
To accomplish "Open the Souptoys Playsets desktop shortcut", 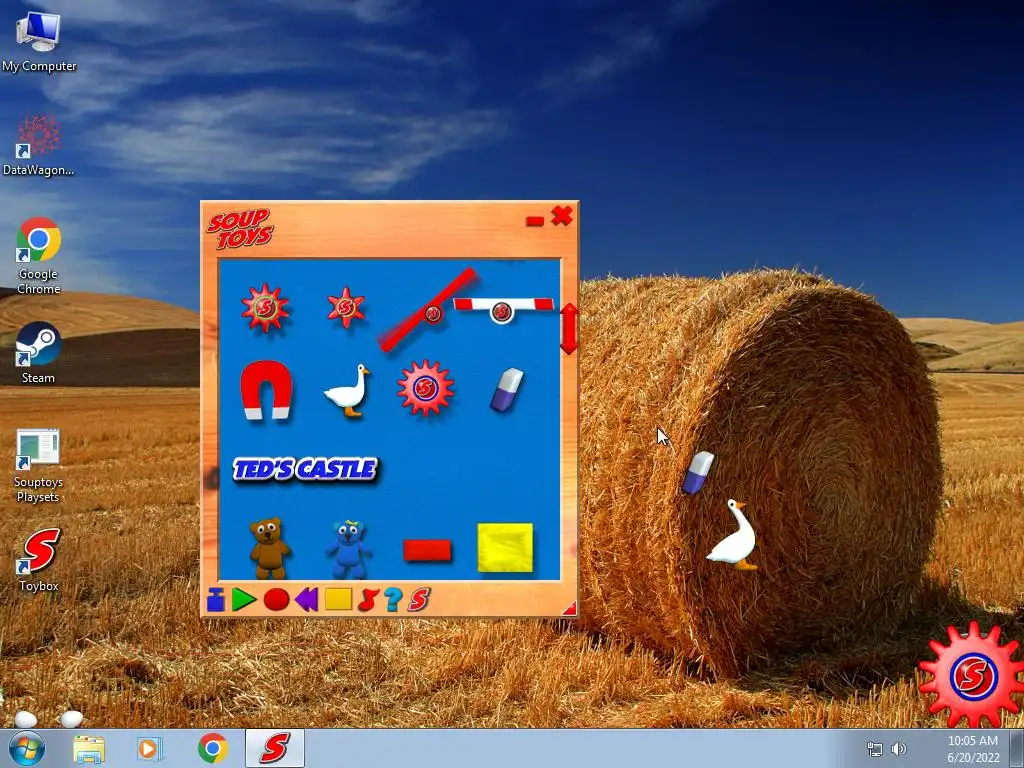I will pyautogui.click(x=39, y=465).
